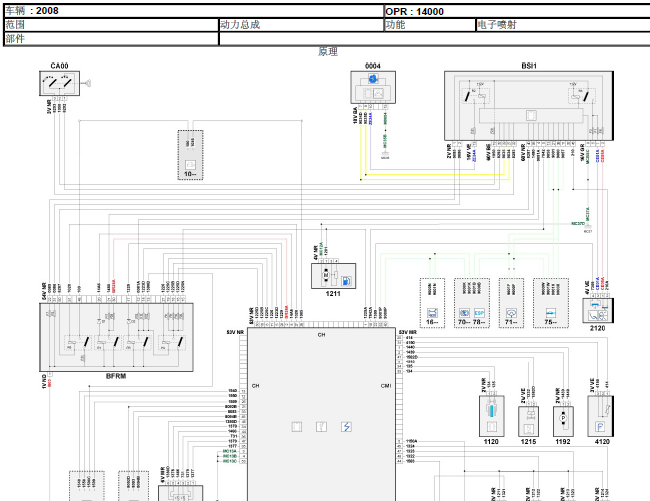Click the 电子喷射 header cell
Screen dimensions: 650x501
pyautogui.click(x=563, y=25)
